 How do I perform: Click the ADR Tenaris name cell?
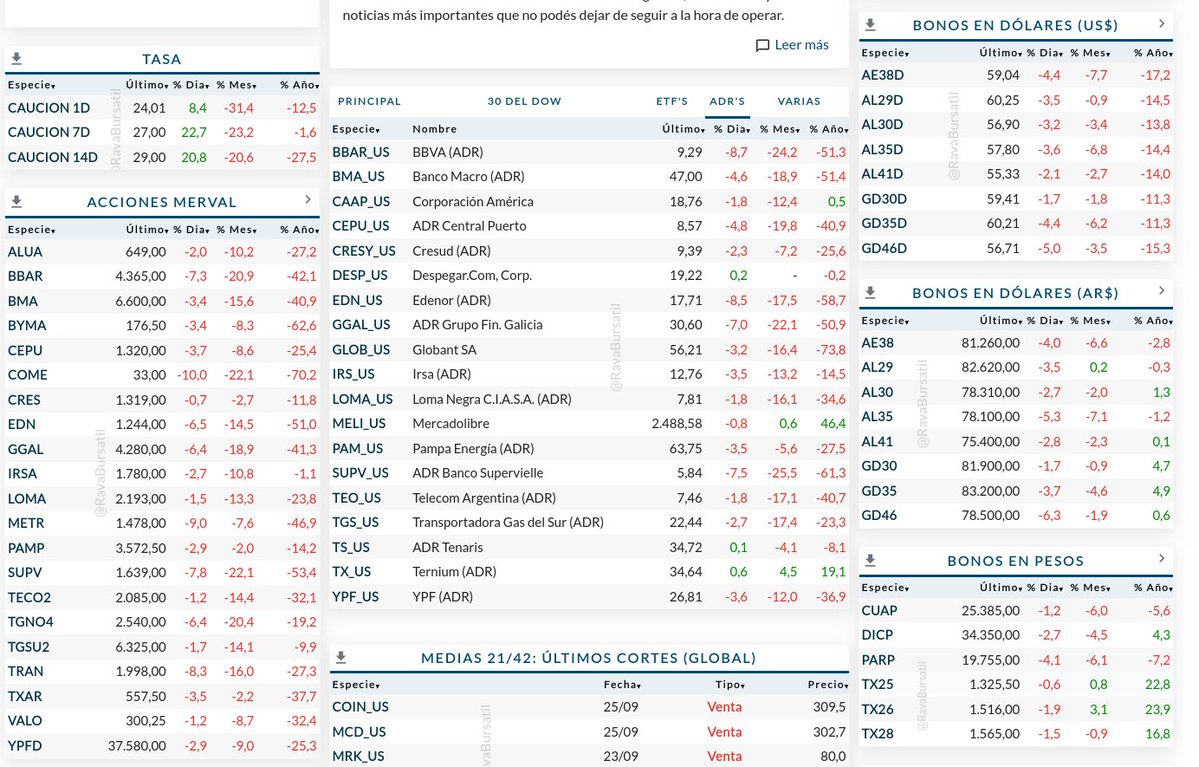(x=447, y=548)
